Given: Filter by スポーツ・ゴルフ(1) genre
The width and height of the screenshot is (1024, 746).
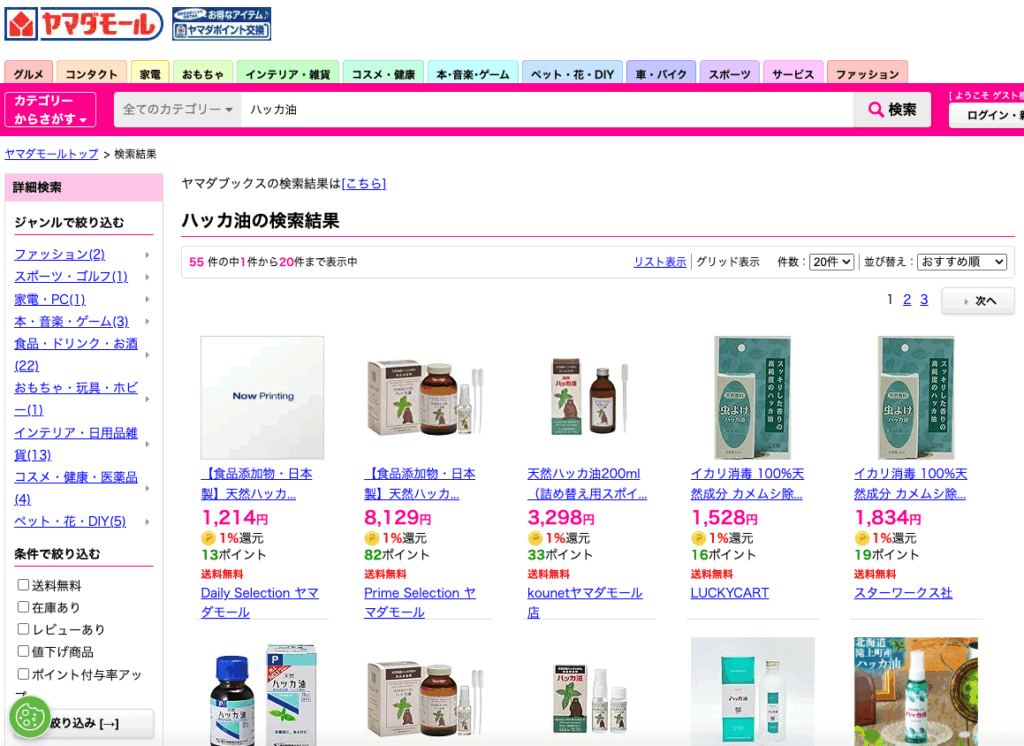Looking at the screenshot, I should point(71,276).
